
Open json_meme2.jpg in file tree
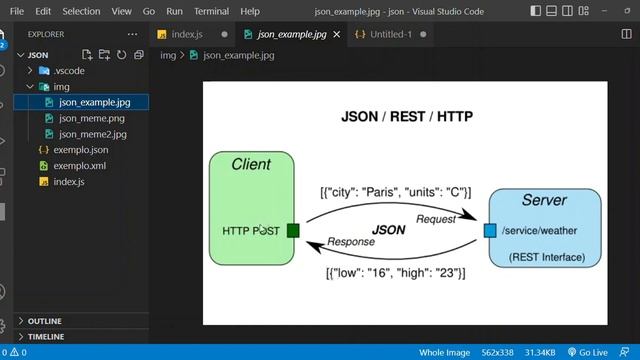click(x=82, y=134)
